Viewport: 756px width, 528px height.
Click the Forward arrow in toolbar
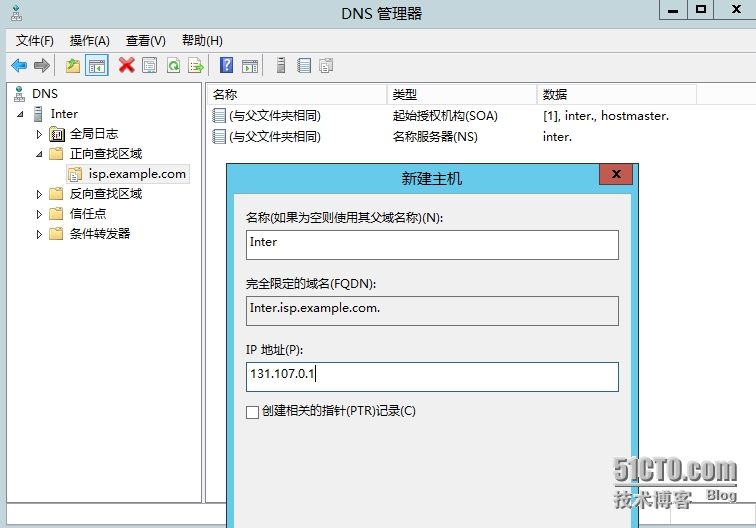[42, 65]
